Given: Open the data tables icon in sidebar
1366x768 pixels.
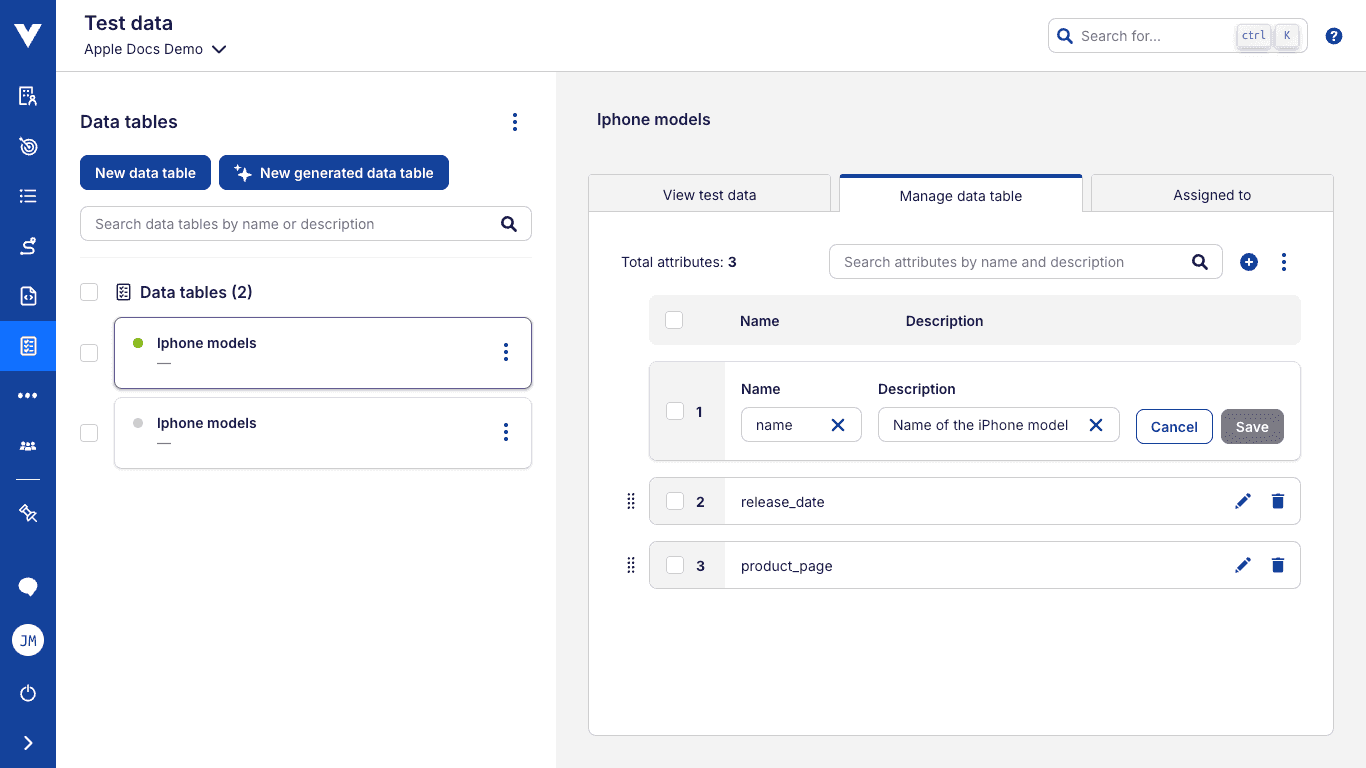Looking at the screenshot, I should [x=27, y=346].
